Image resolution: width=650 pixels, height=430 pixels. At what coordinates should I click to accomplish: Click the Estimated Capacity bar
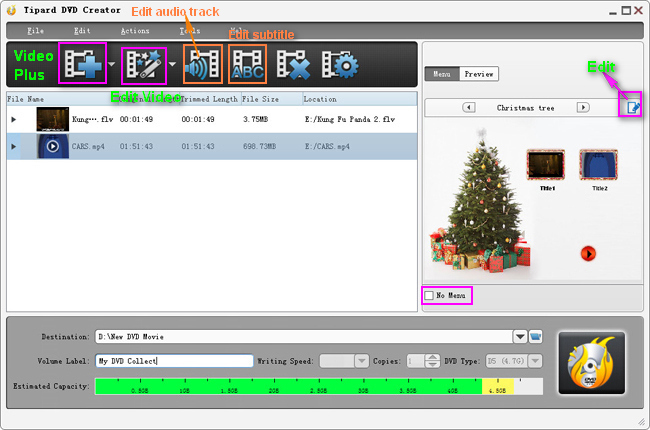click(x=319, y=386)
